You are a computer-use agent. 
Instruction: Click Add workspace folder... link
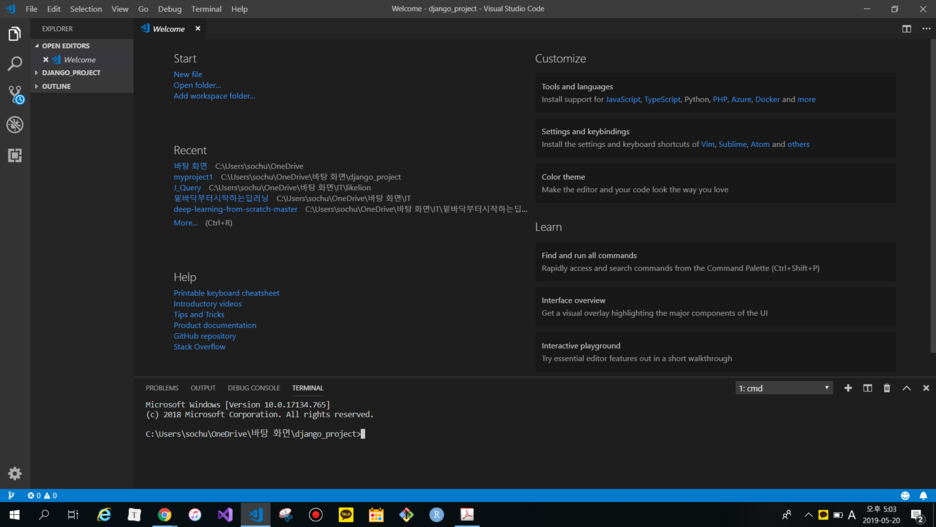pos(214,96)
